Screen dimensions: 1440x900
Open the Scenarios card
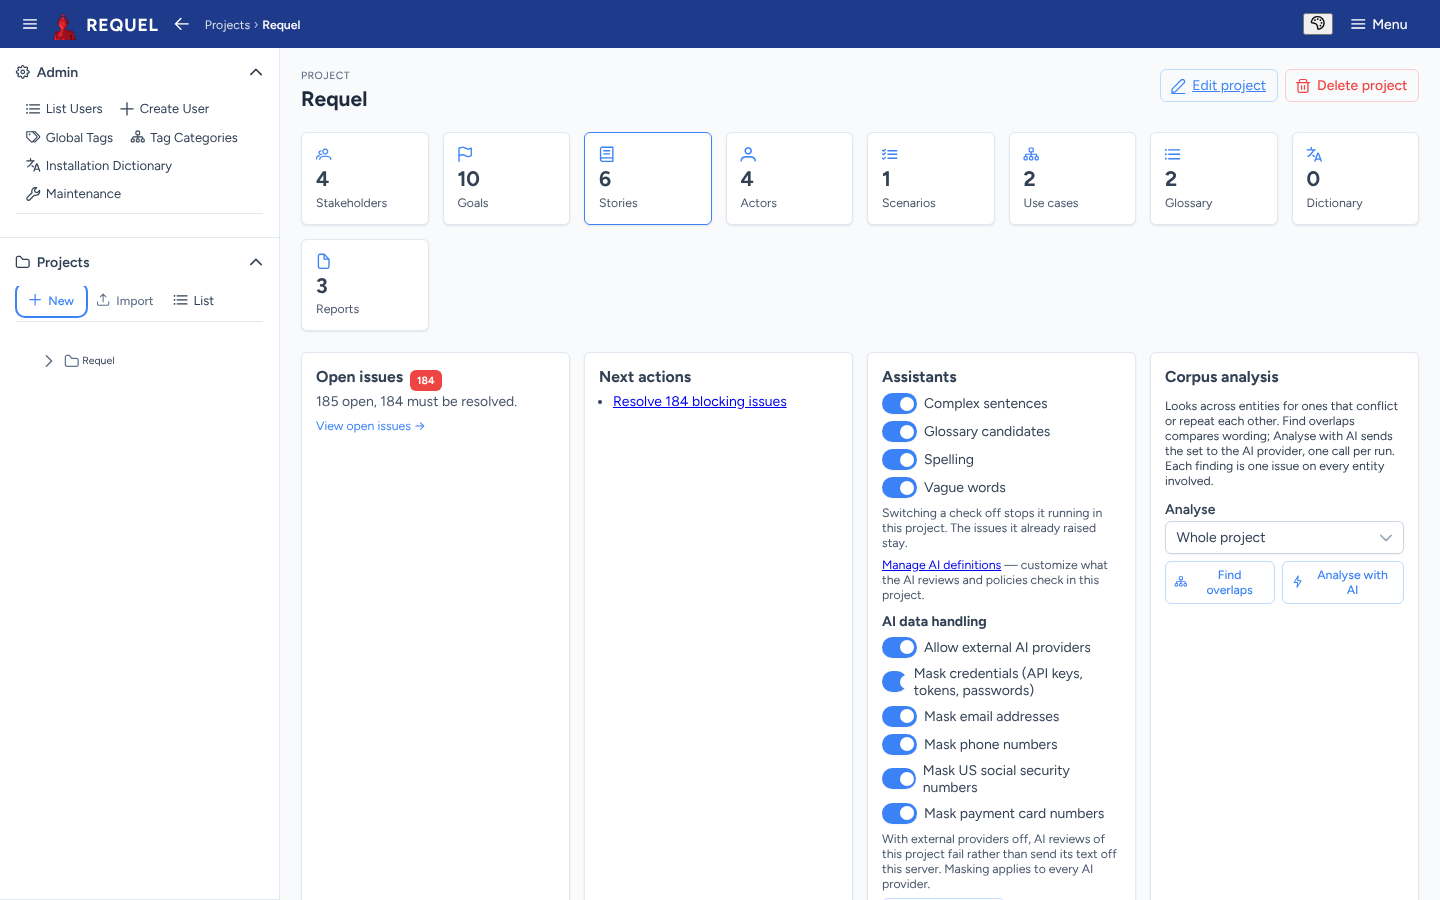click(931, 178)
